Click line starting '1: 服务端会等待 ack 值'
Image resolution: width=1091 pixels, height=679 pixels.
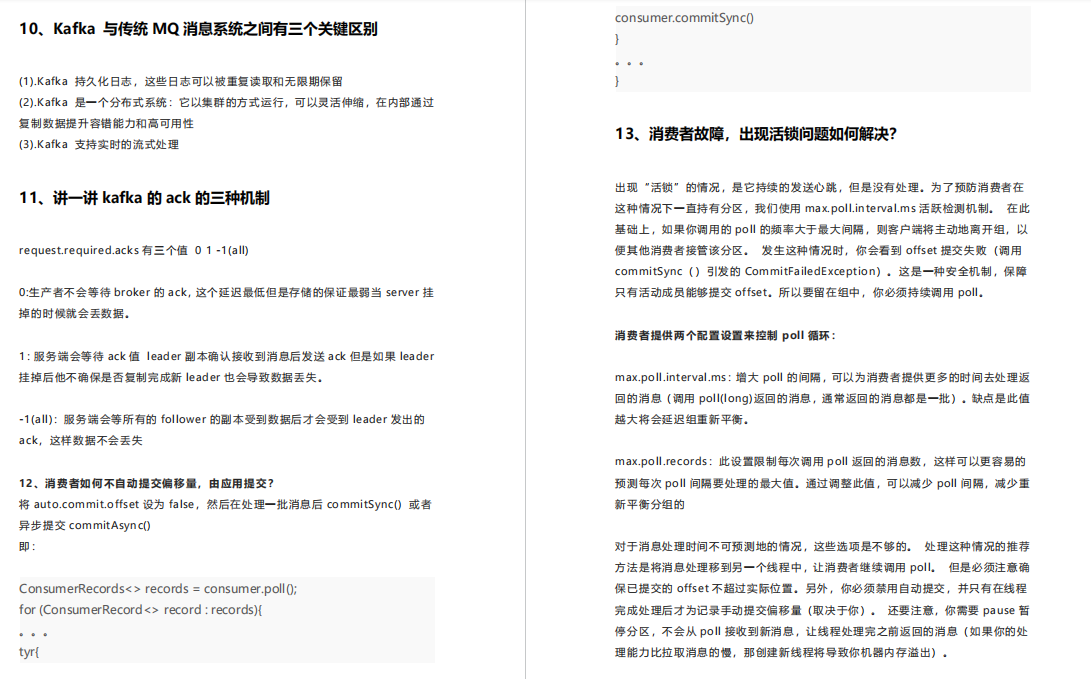[x=226, y=356]
